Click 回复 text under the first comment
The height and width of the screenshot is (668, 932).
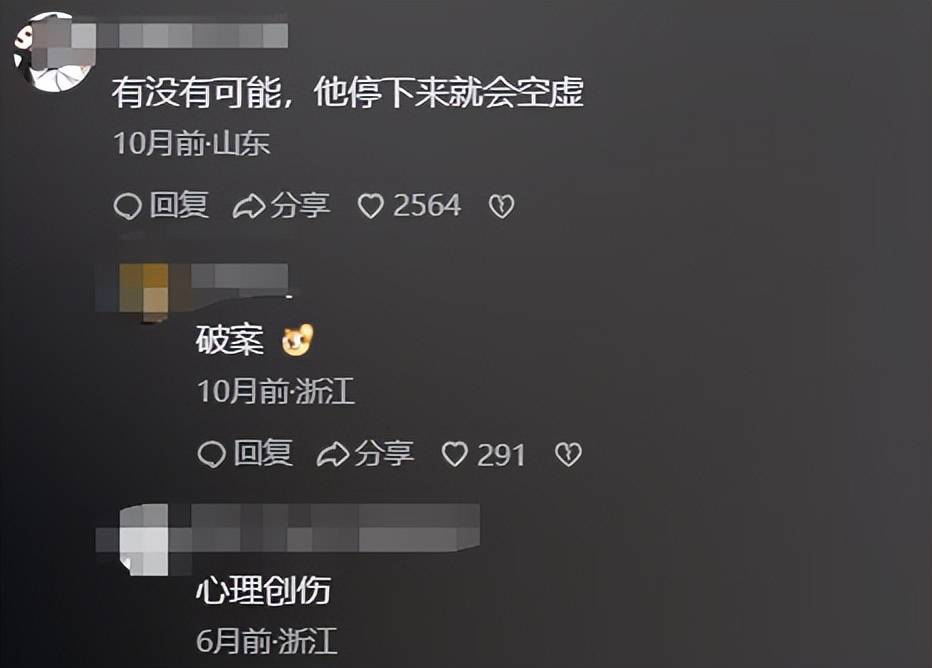point(179,206)
